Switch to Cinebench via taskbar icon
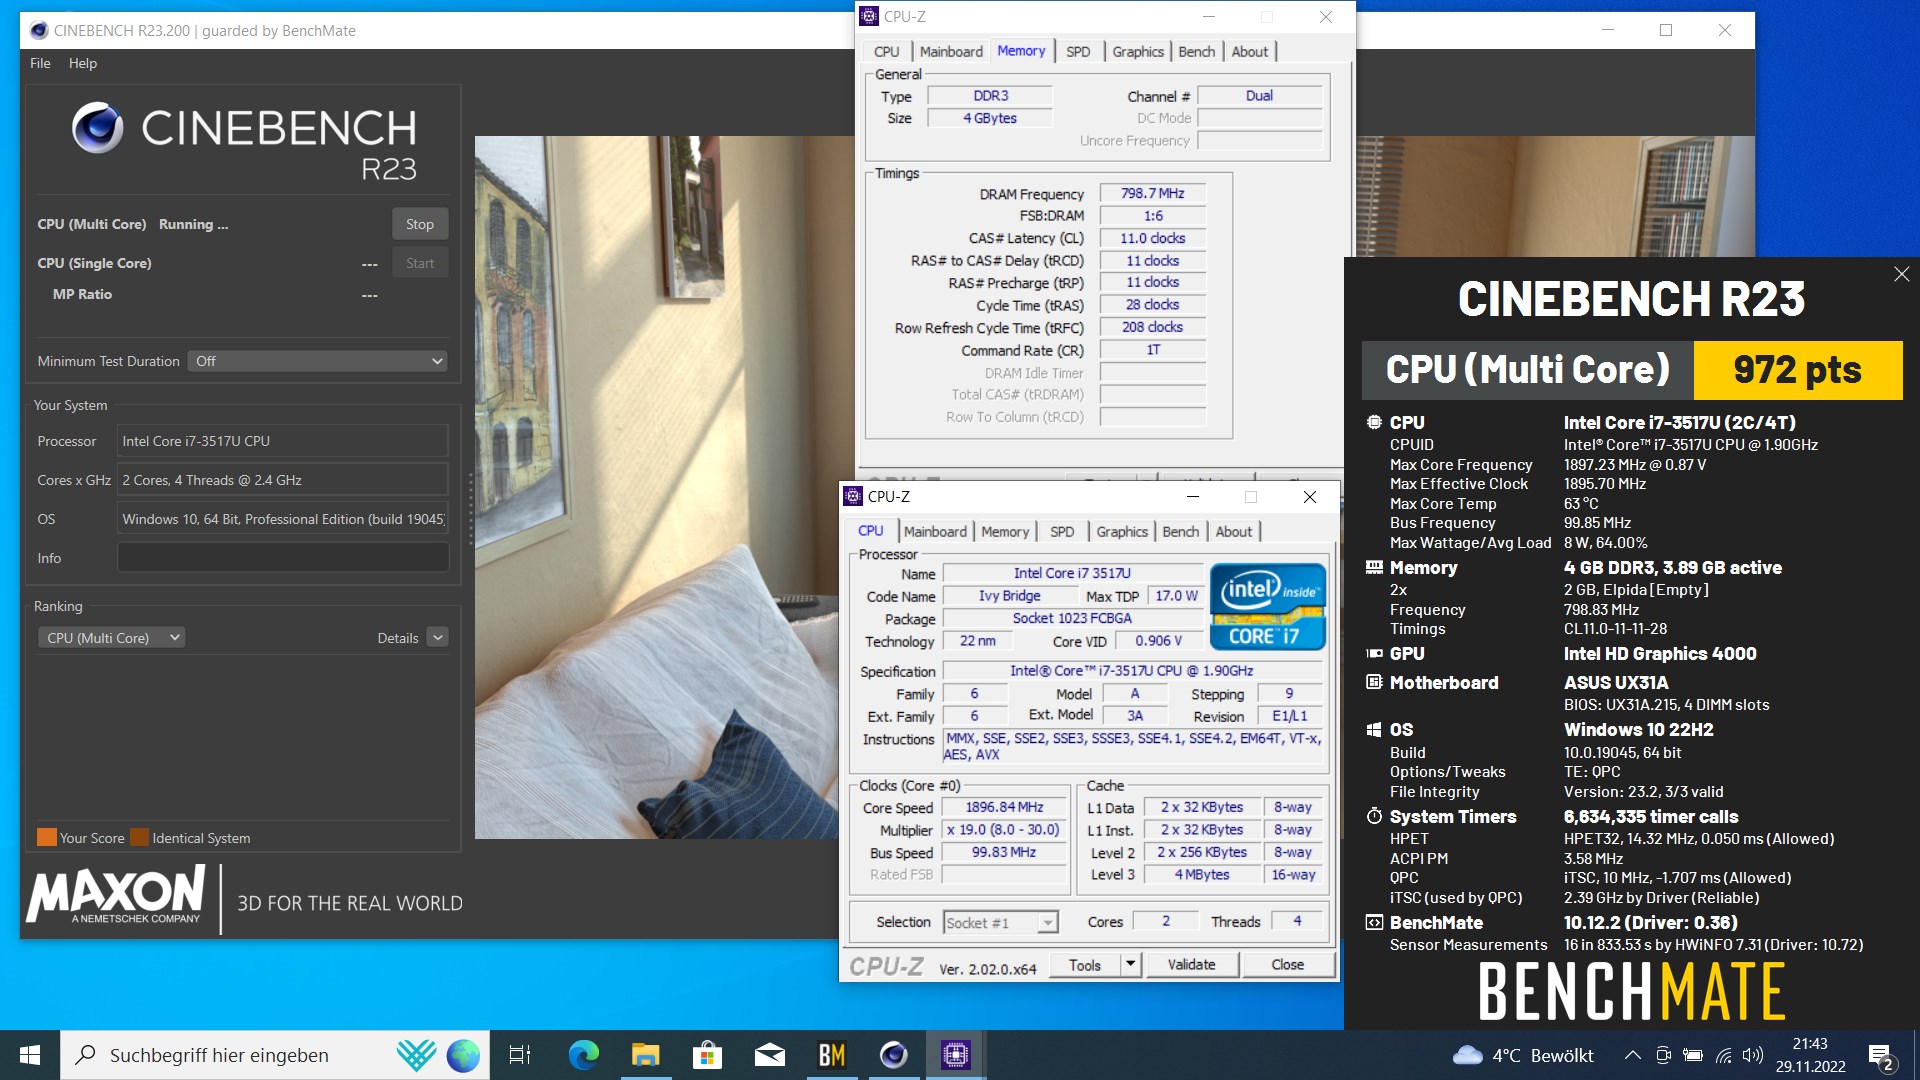This screenshot has width=1920, height=1080. [x=893, y=1055]
